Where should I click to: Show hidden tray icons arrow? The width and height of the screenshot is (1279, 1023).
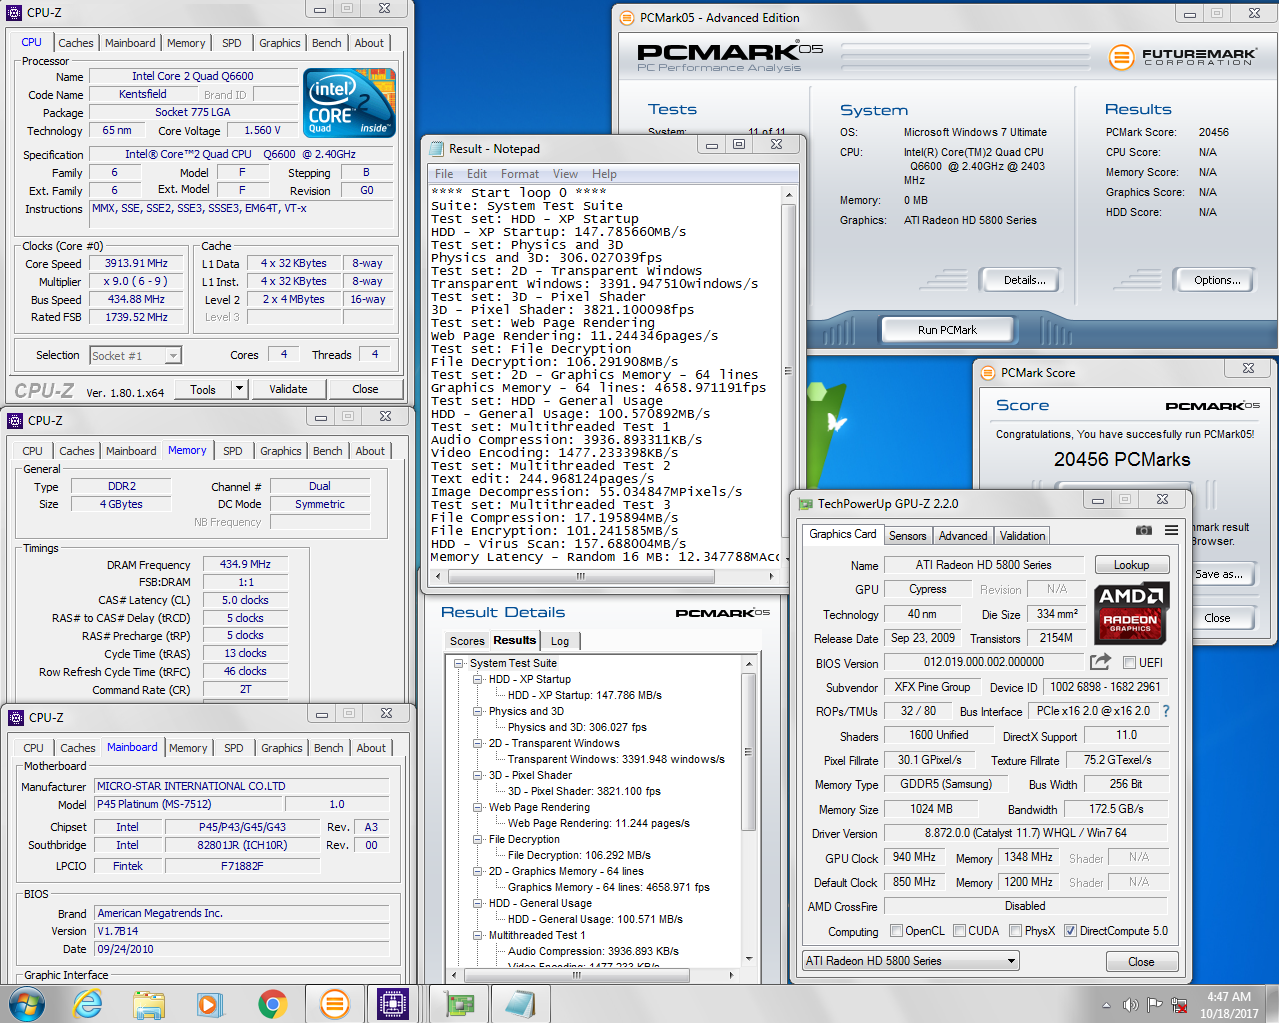click(1106, 1005)
